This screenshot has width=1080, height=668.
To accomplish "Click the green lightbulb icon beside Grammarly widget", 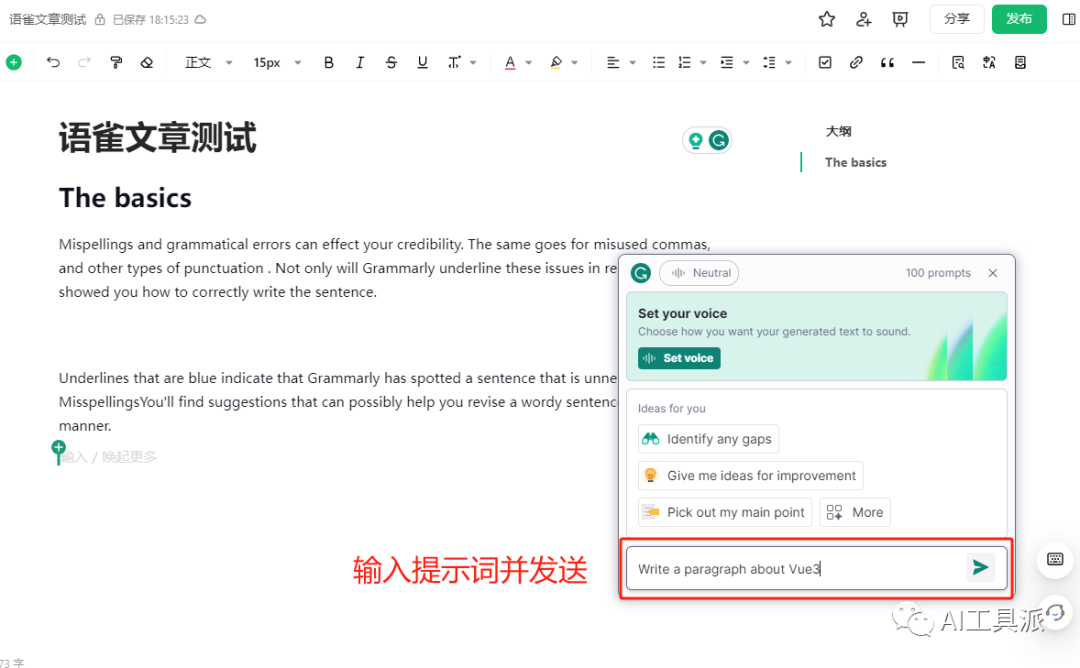I will [x=696, y=140].
